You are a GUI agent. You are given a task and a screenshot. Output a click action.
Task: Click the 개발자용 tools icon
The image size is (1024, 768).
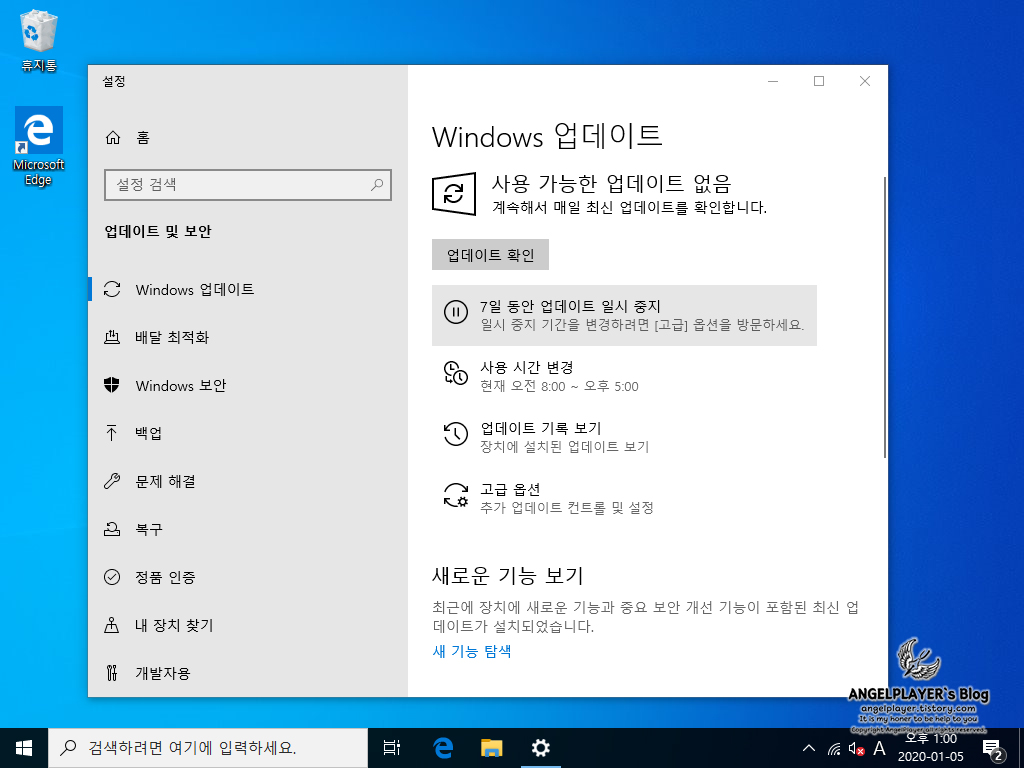[x=112, y=673]
